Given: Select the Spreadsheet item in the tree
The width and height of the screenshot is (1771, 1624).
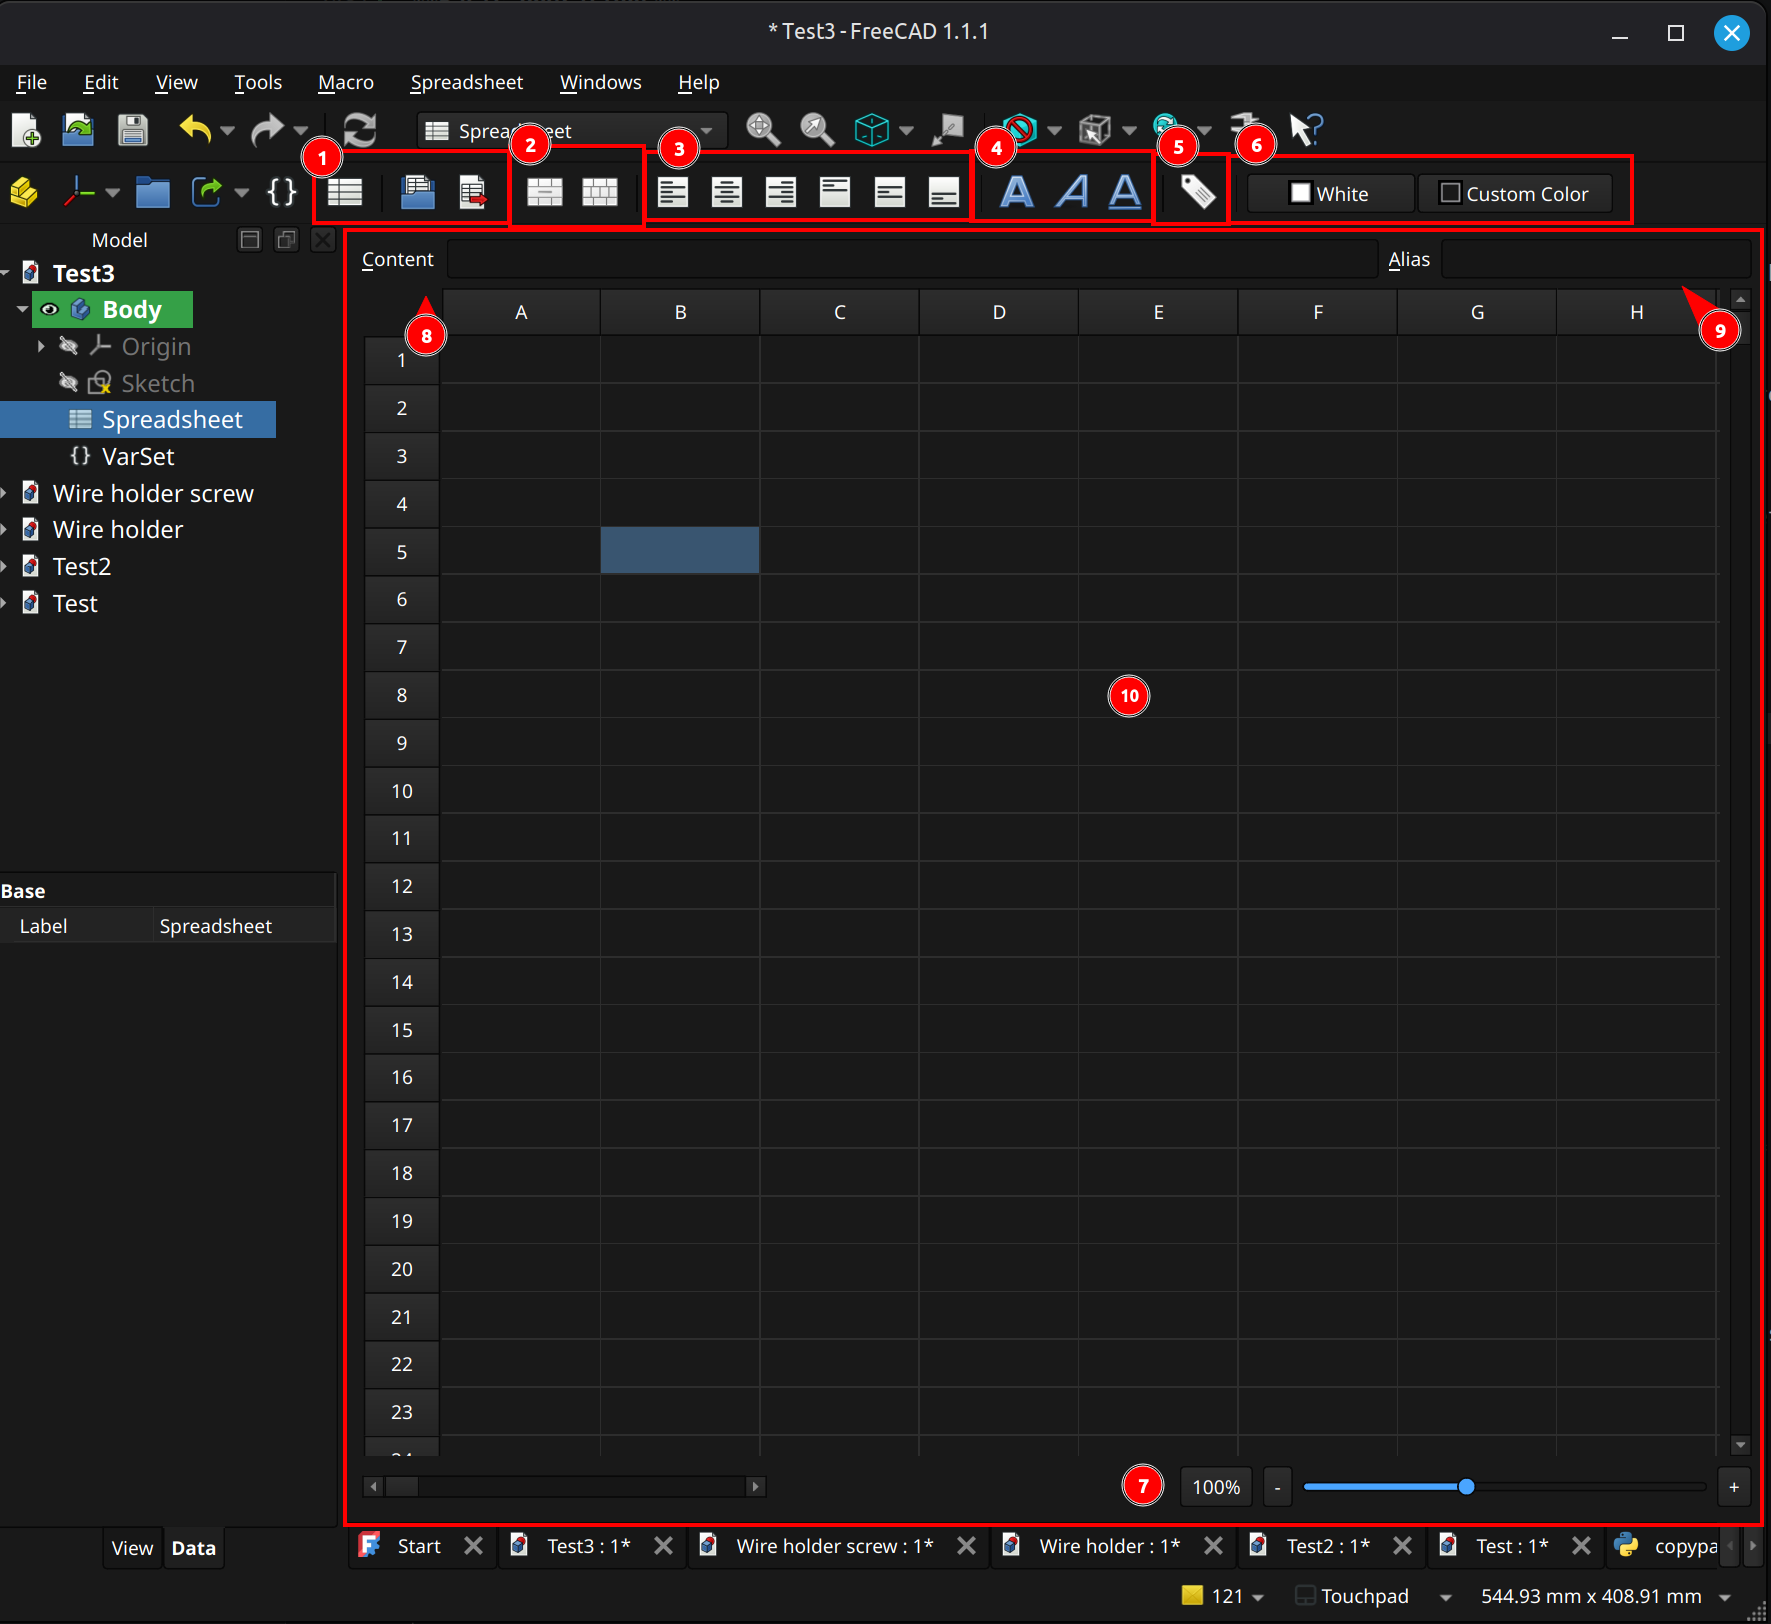Looking at the screenshot, I should pyautogui.click(x=172, y=420).
